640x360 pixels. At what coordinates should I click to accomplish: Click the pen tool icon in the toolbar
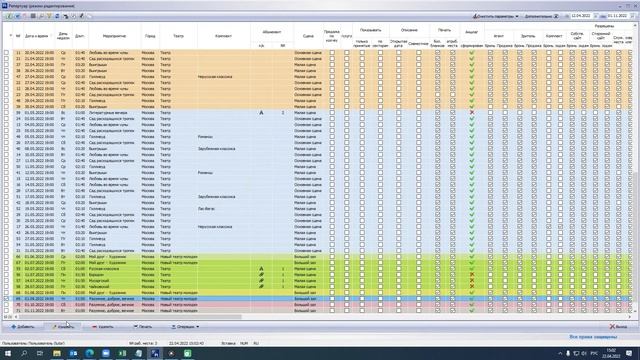pyautogui.click(x=82, y=16)
